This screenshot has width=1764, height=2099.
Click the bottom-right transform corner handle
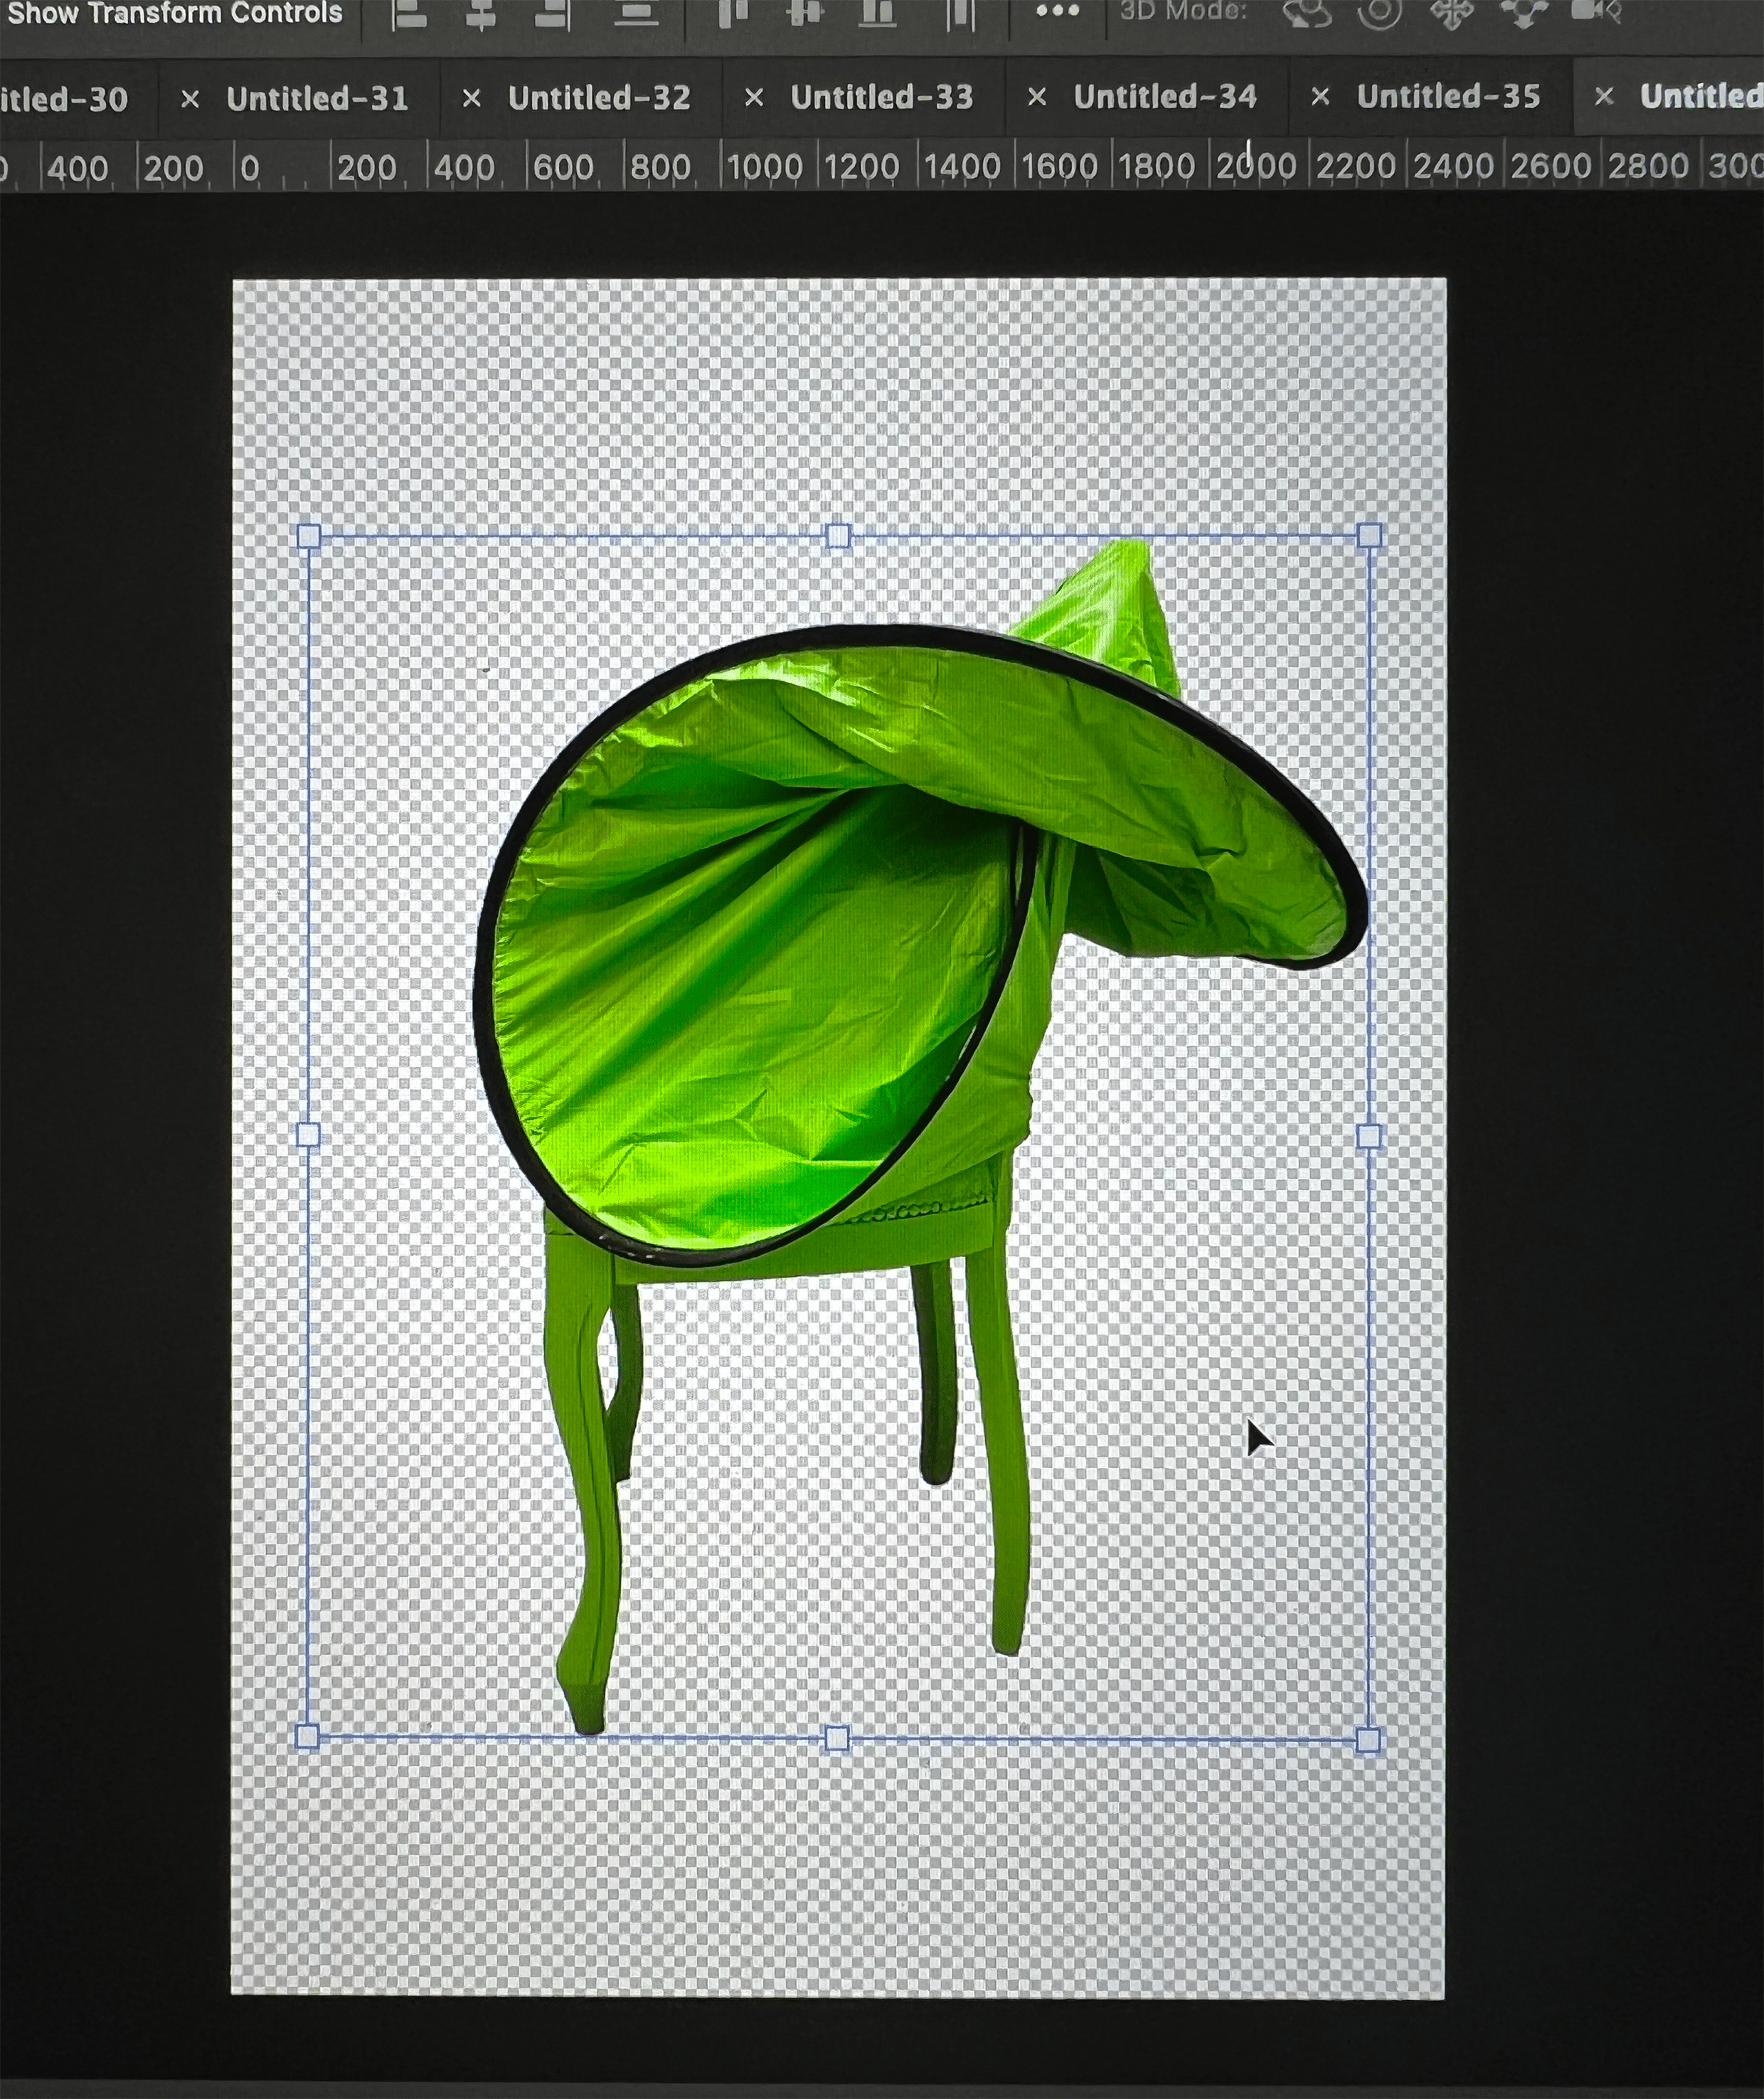pyautogui.click(x=1368, y=1741)
